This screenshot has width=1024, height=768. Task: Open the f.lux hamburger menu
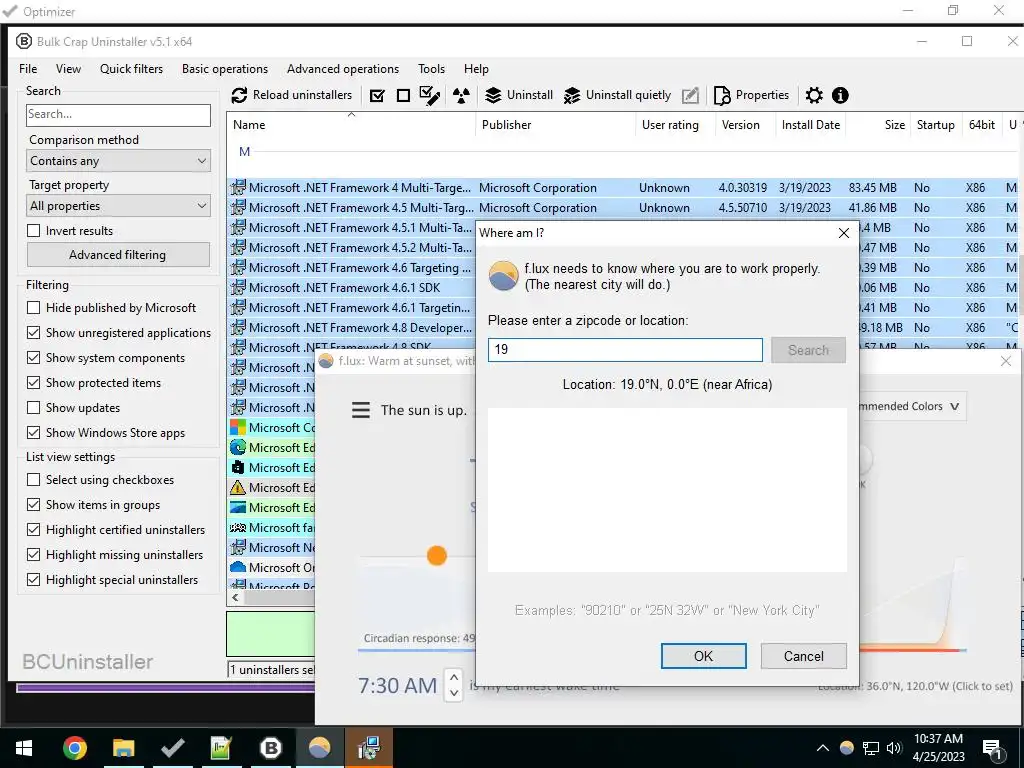360,410
